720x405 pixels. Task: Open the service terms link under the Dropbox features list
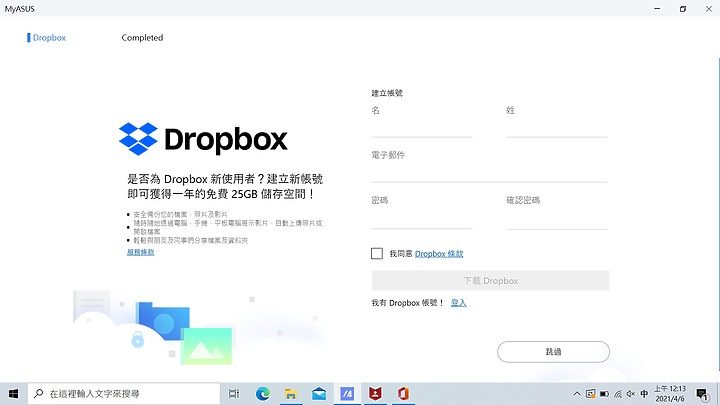pyautogui.click(x=141, y=252)
